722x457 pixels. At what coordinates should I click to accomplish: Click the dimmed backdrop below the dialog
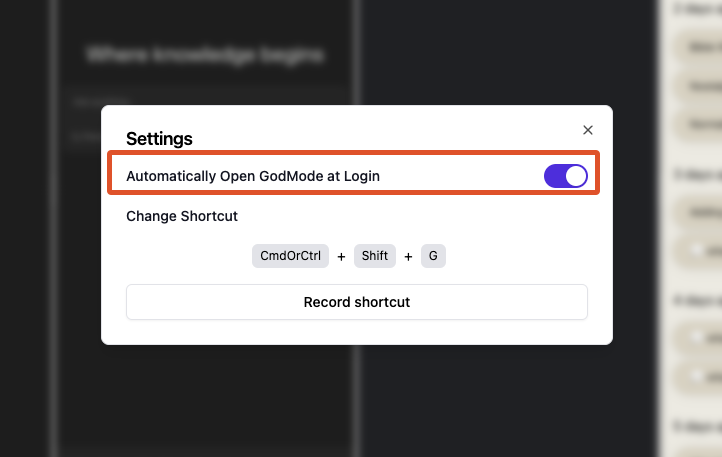click(x=356, y=400)
